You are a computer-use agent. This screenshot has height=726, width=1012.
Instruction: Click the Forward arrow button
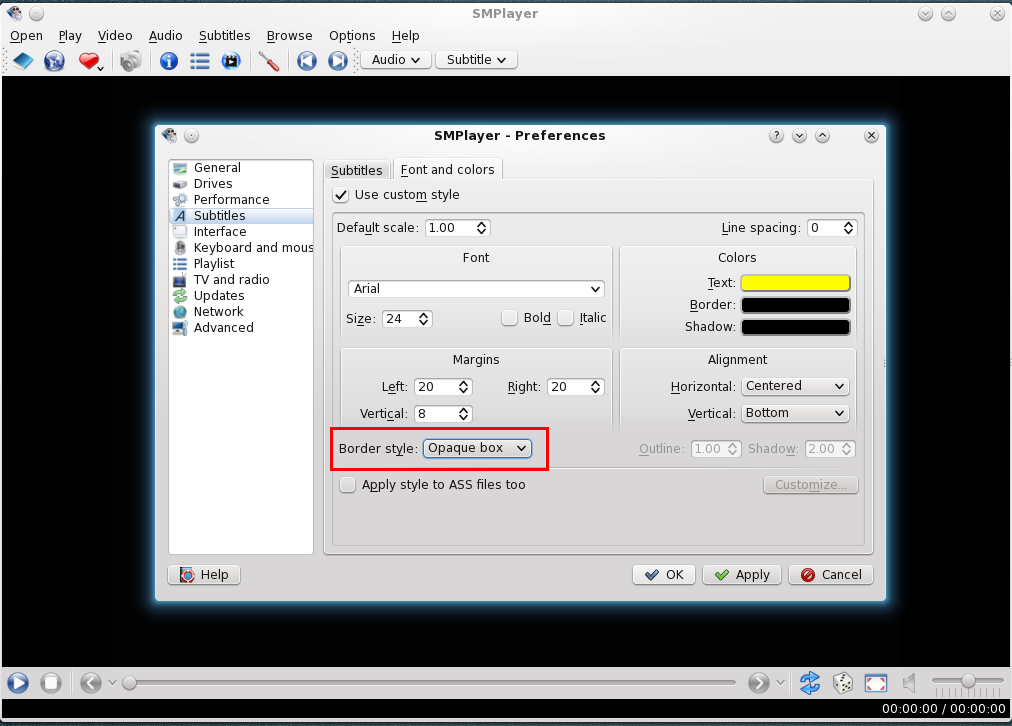(x=759, y=683)
